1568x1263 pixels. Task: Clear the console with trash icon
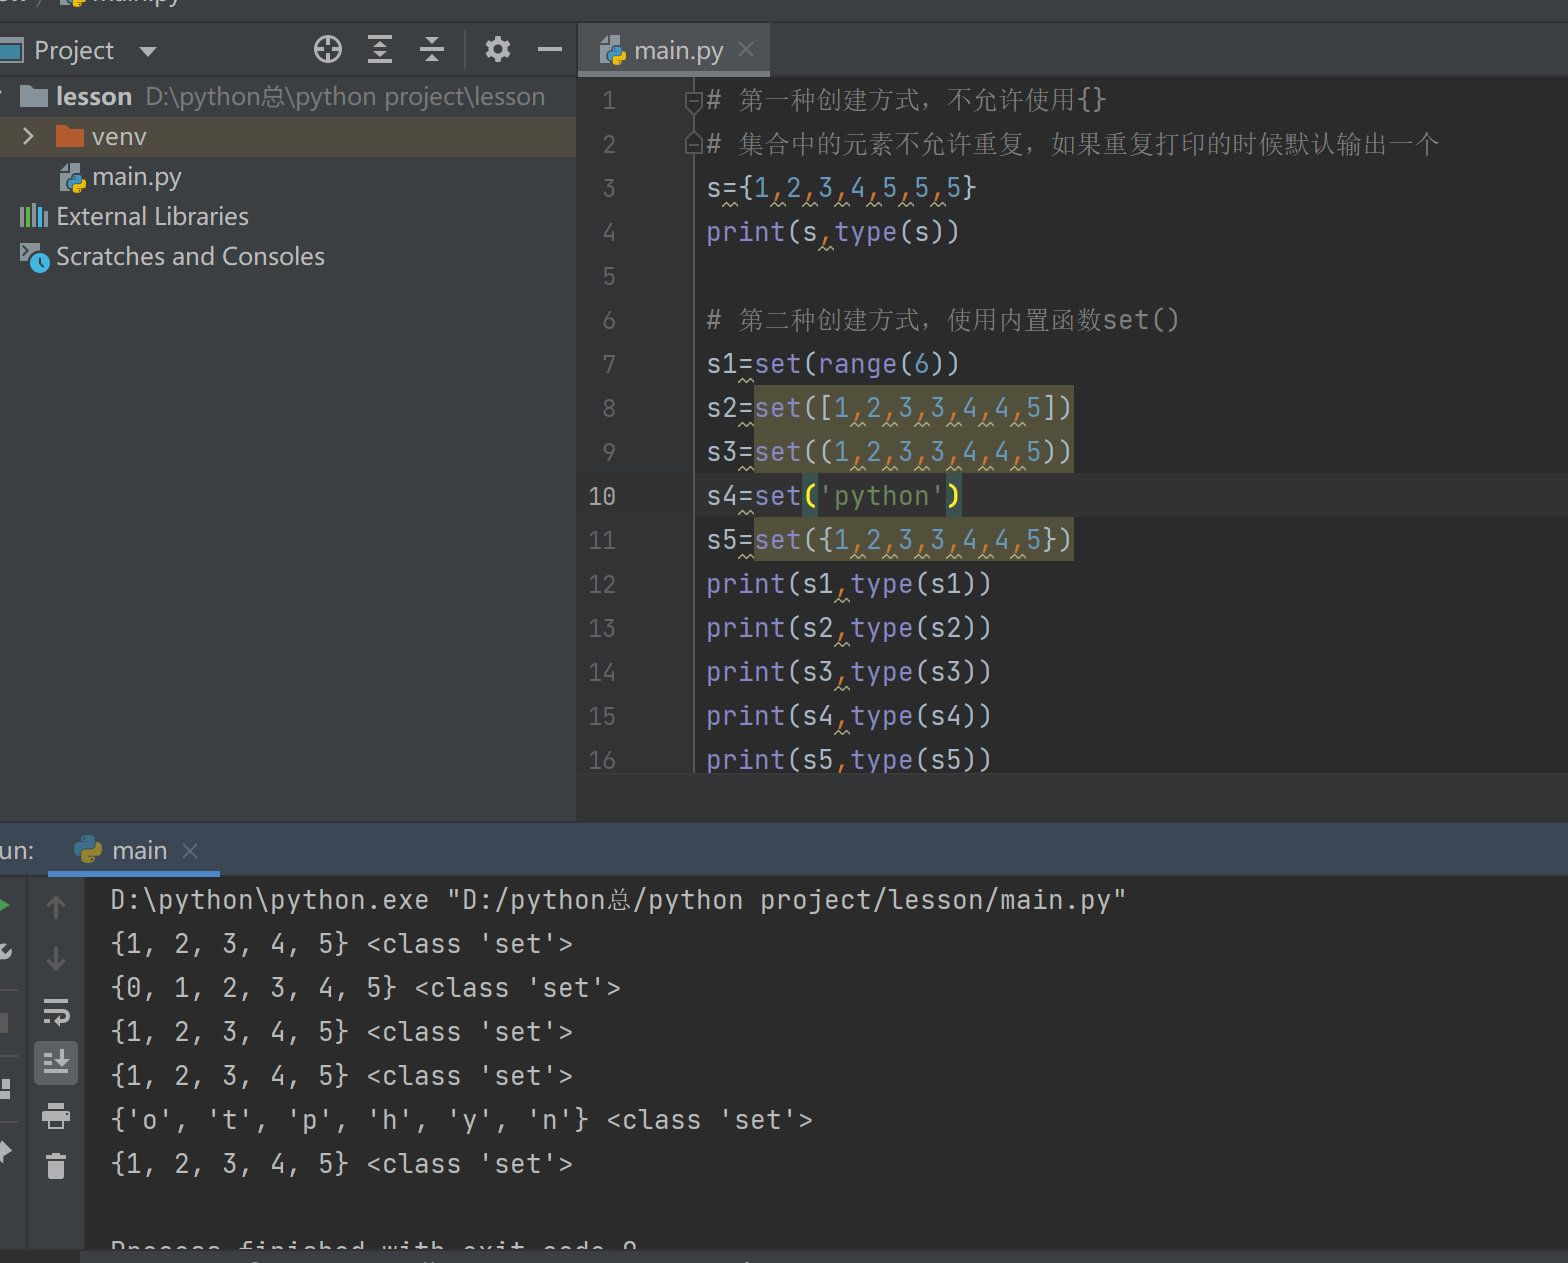(x=56, y=1166)
